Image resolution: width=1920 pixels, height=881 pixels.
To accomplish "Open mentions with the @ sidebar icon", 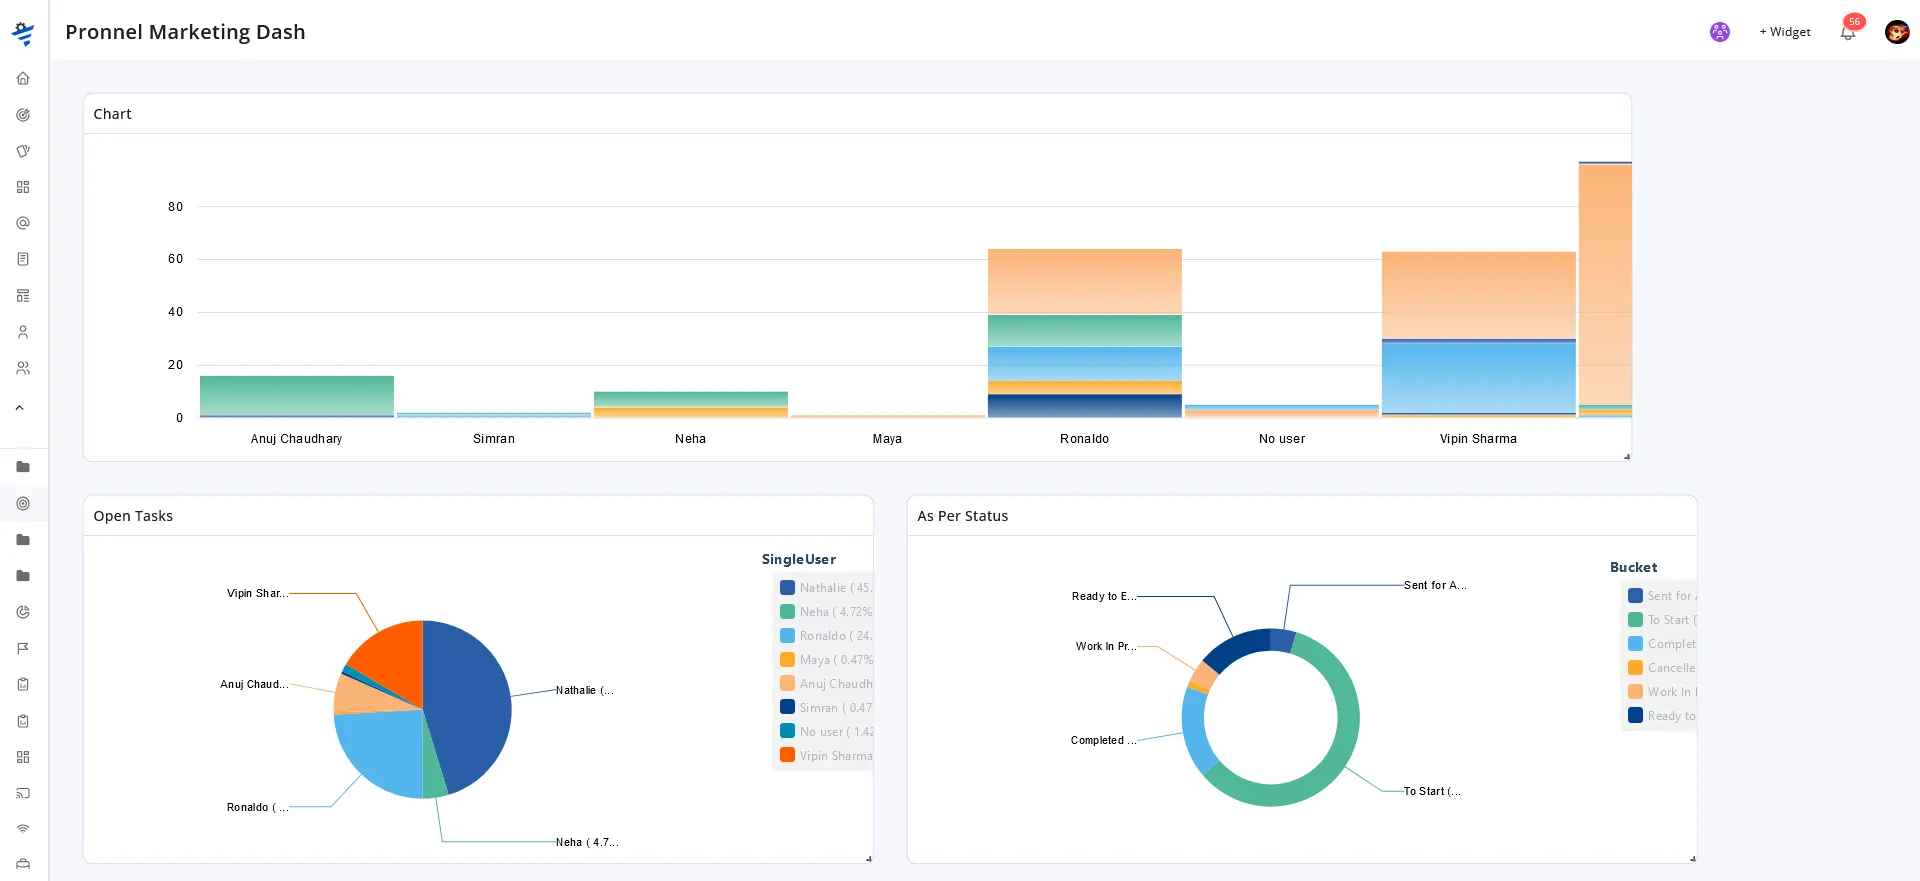I will tap(23, 223).
